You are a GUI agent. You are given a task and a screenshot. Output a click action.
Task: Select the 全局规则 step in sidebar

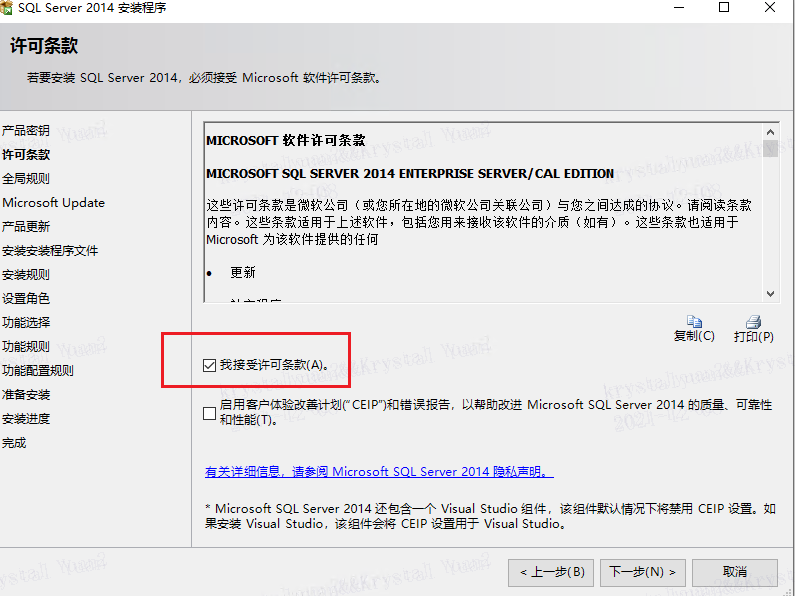[25, 178]
